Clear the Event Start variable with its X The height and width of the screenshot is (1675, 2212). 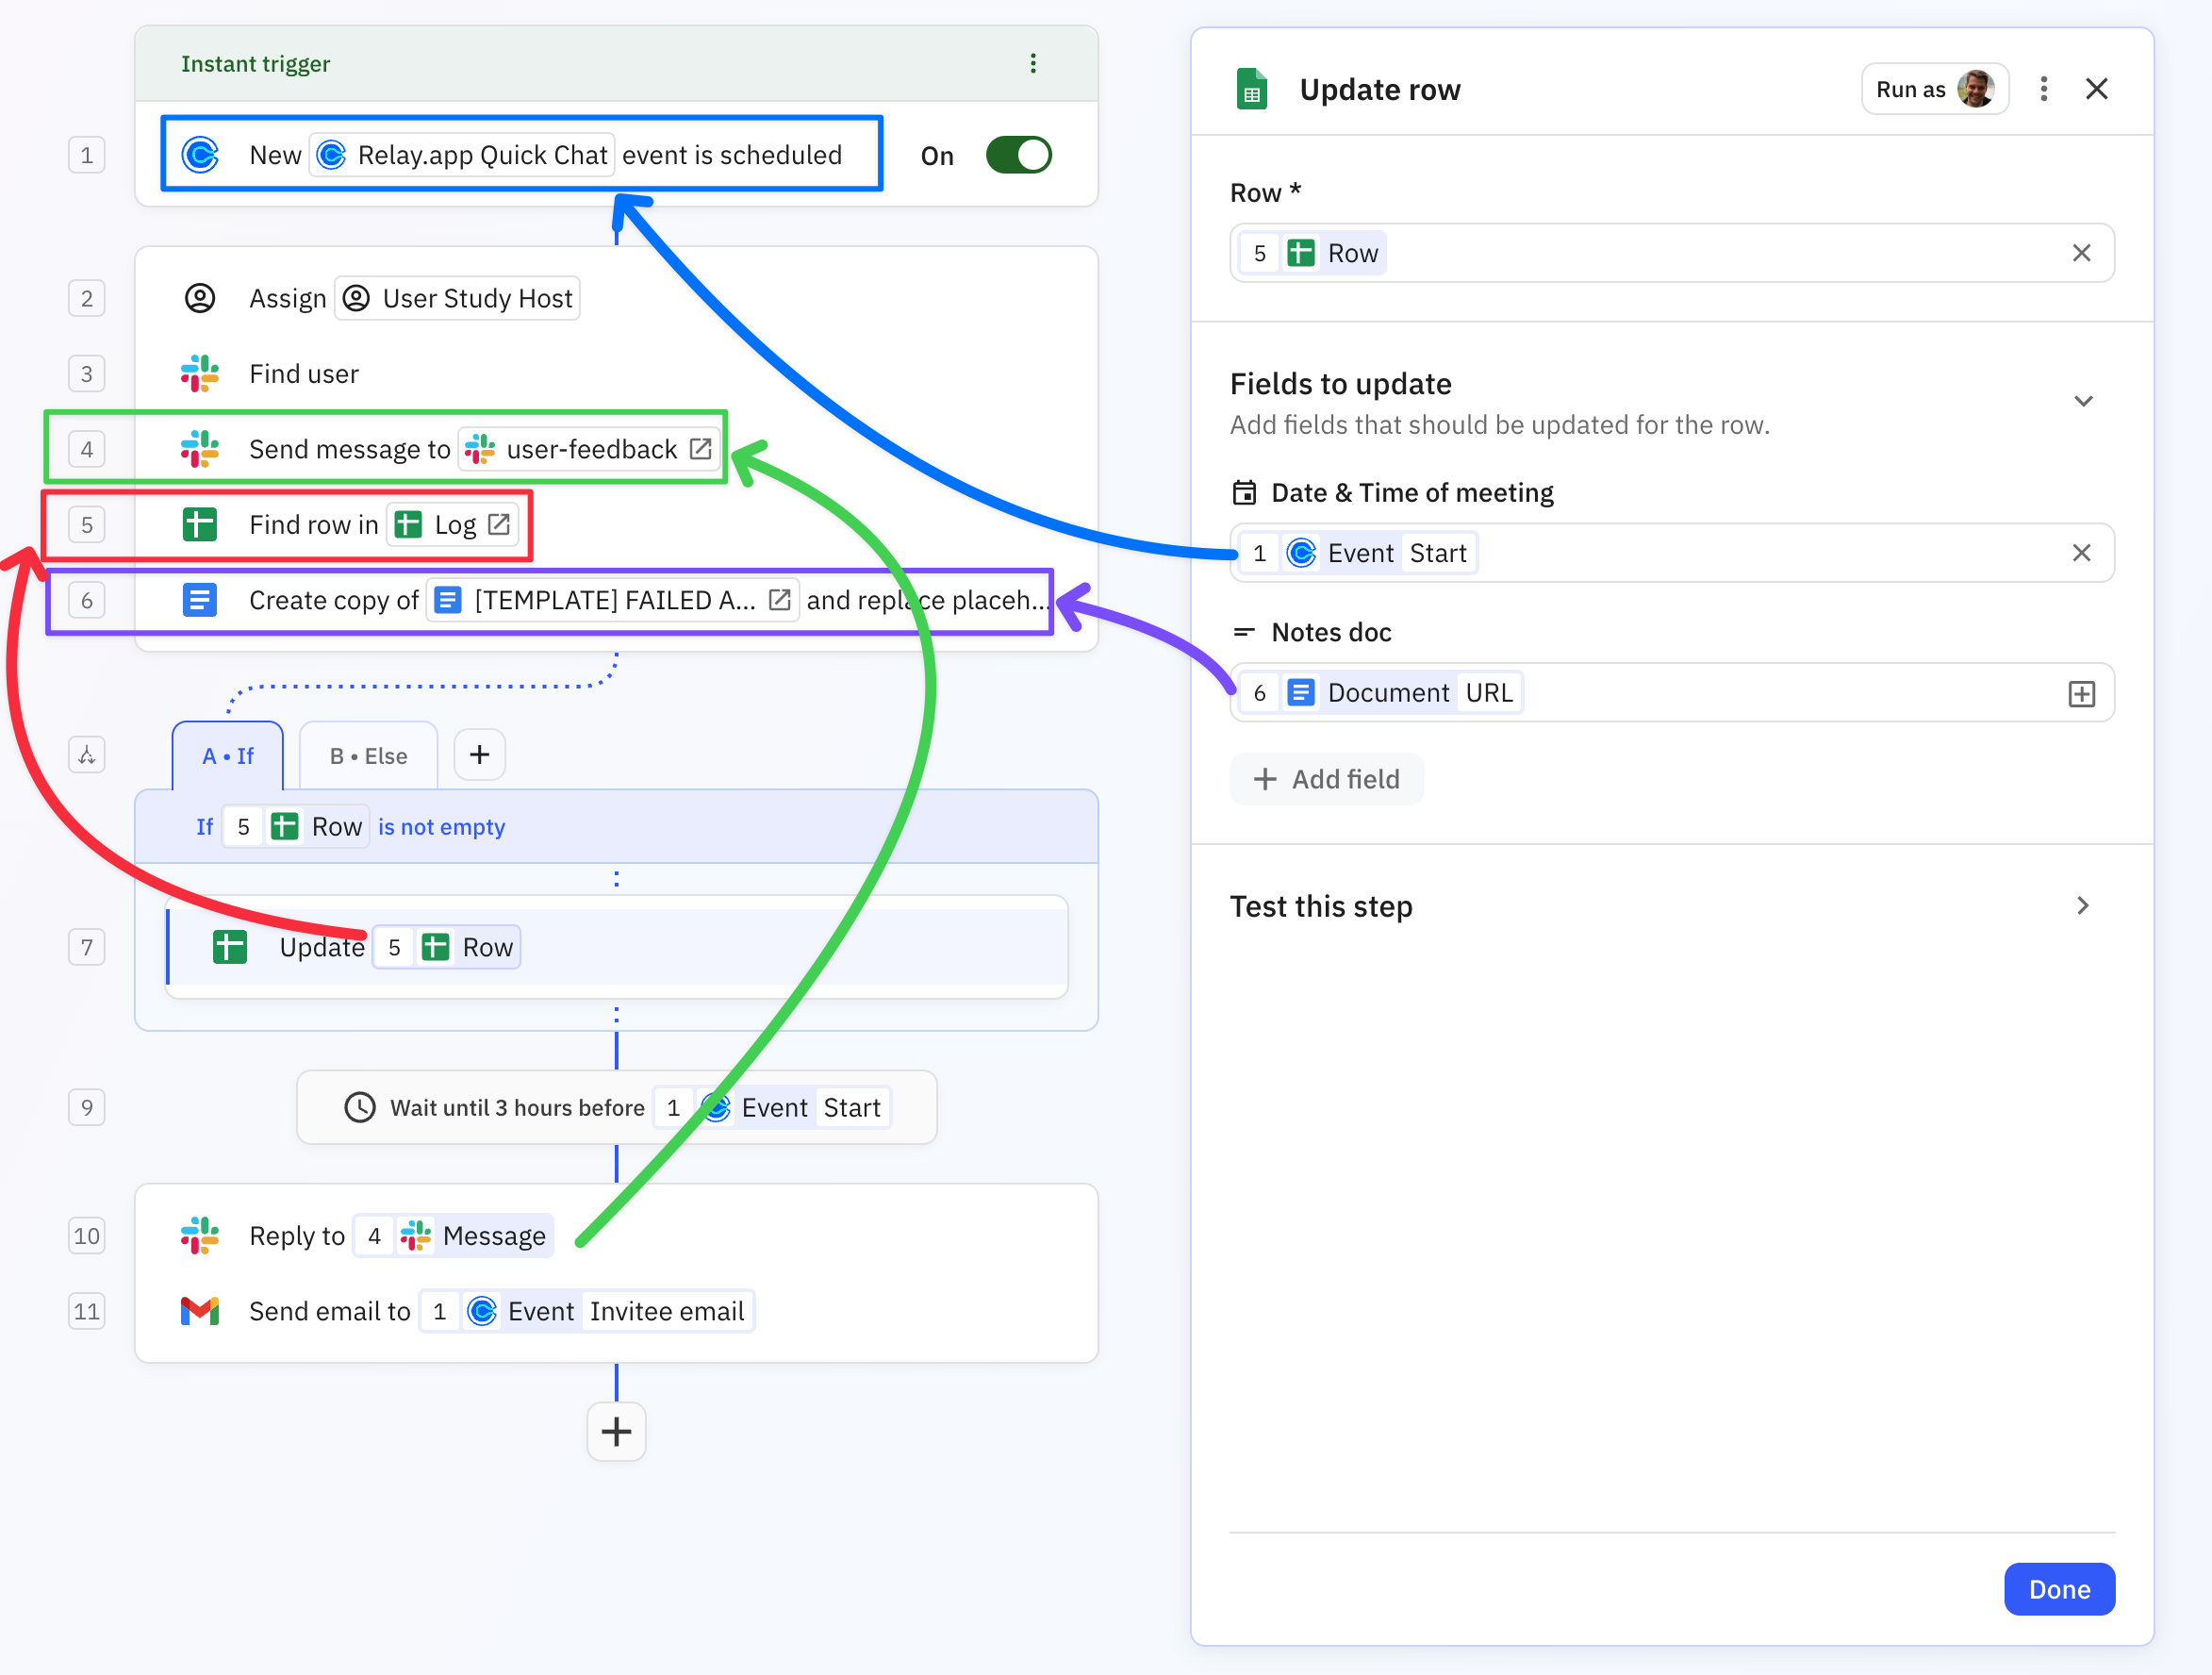click(x=2082, y=552)
